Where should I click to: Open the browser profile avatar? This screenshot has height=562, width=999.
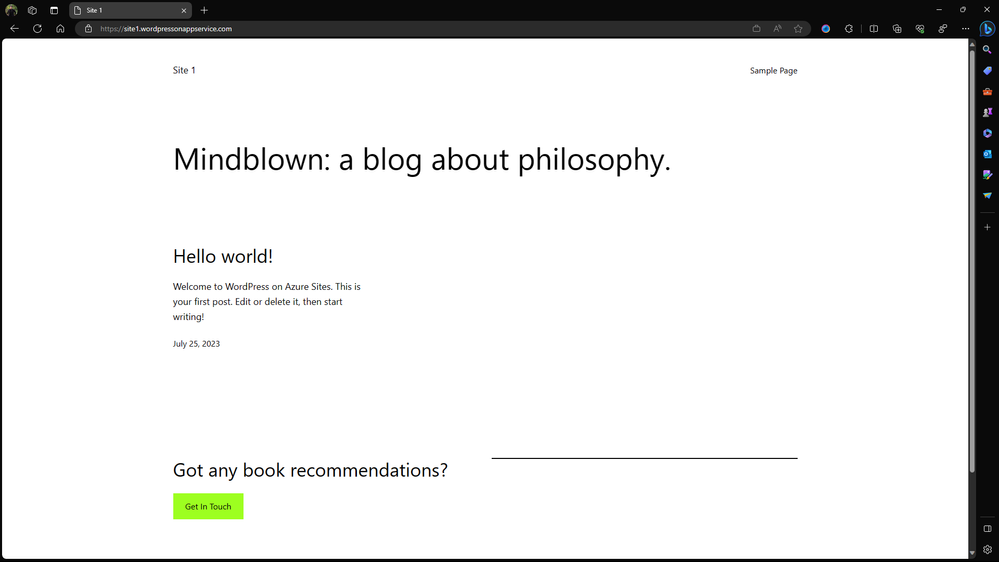pos(11,10)
